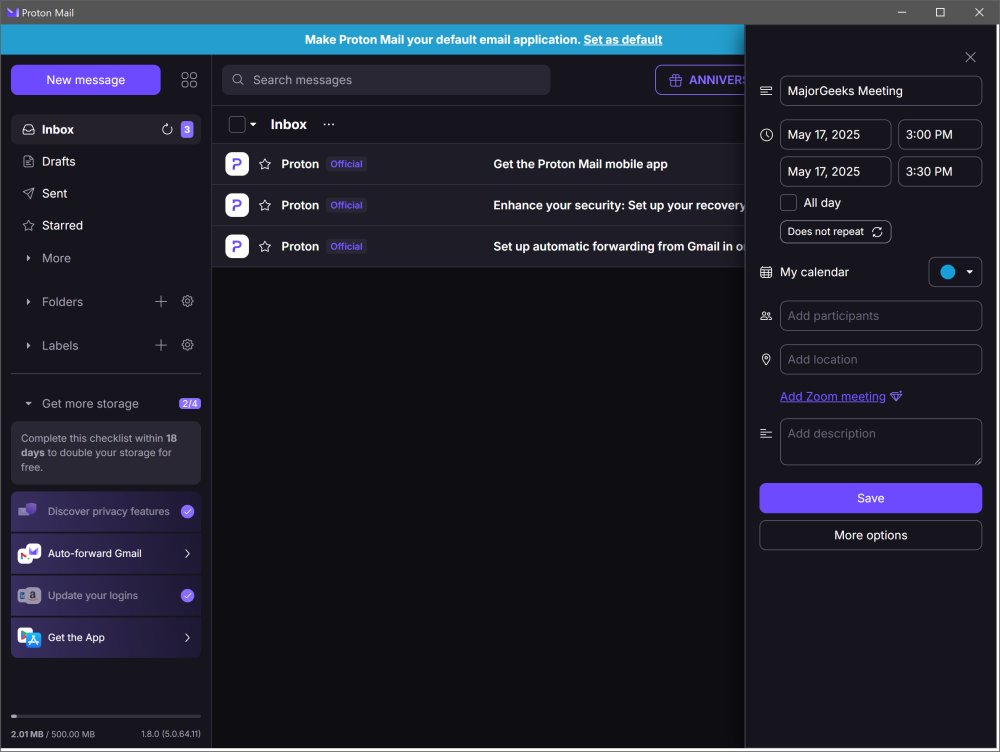This screenshot has width=1000, height=752.
Task: Tick the select all messages checkbox
Action: click(x=237, y=124)
